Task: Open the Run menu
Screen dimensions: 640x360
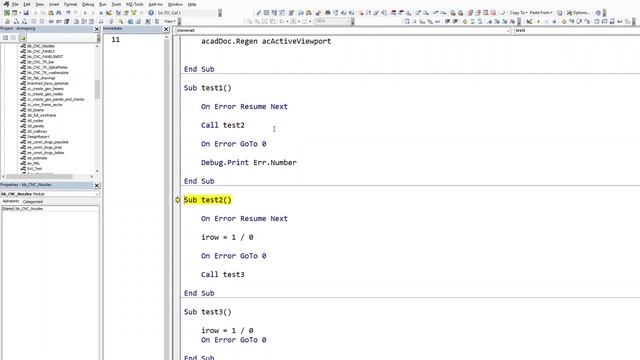Action: tap(102, 4)
